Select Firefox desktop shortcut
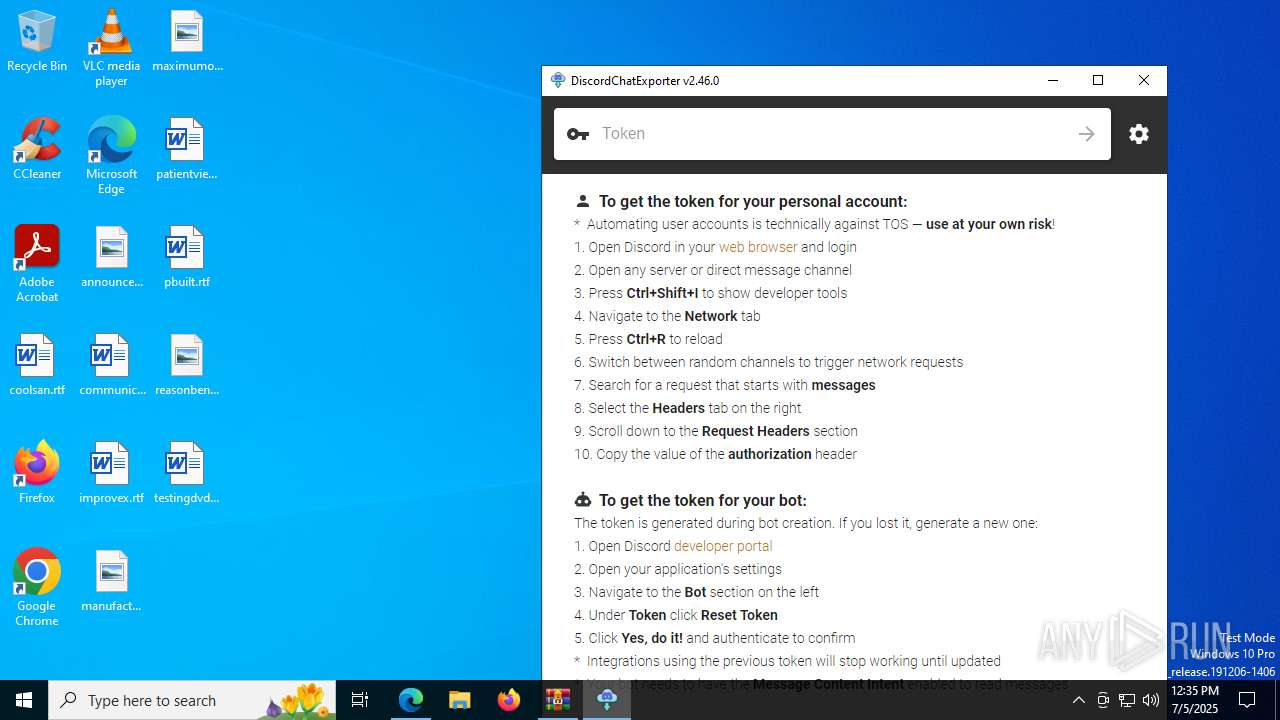 [37, 472]
